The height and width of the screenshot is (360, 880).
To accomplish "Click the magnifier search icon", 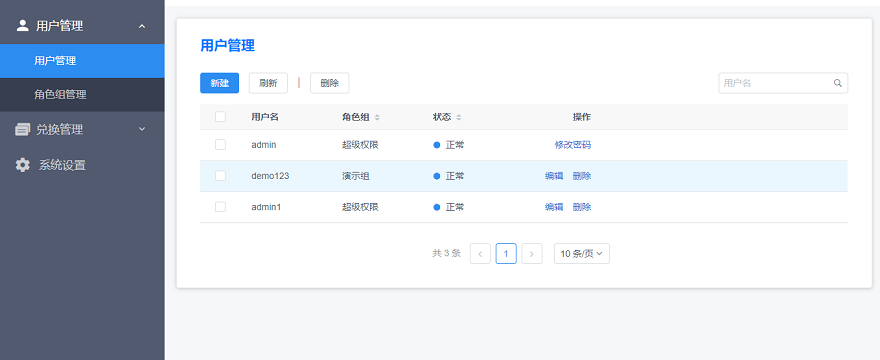I will pyautogui.click(x=837, y=83).
